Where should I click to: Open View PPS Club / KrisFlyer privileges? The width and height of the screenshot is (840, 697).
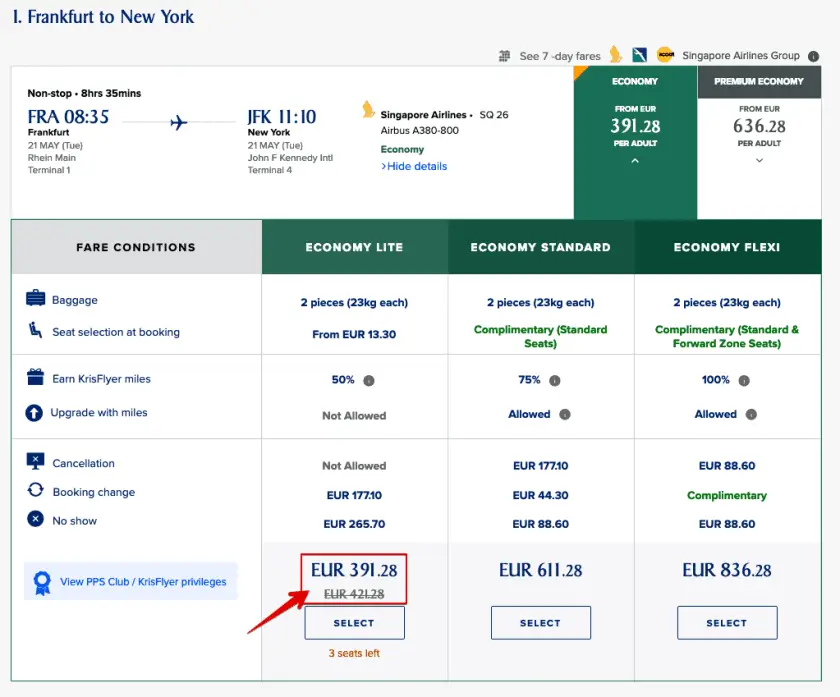point(143,581)
